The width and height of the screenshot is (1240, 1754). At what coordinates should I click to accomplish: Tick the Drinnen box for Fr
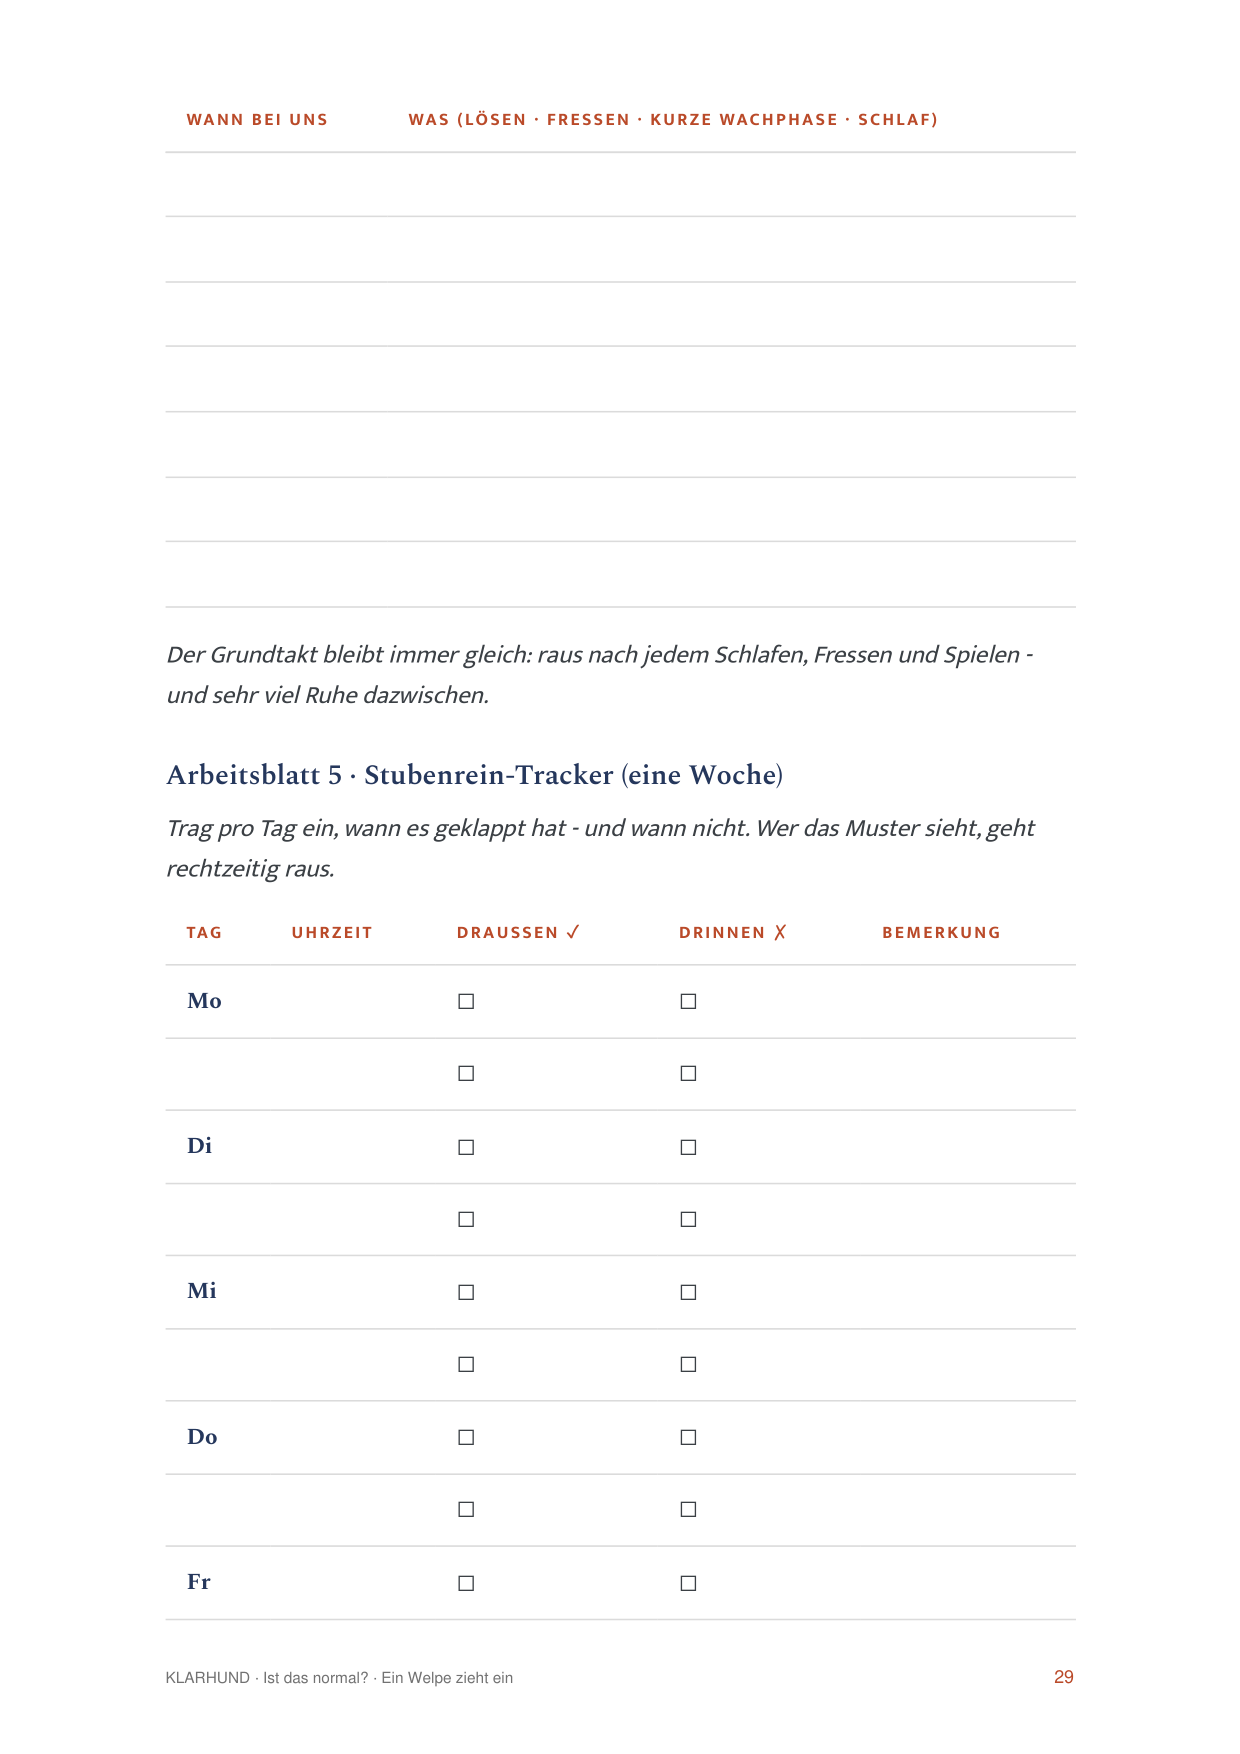click(x=688, y=1583)
